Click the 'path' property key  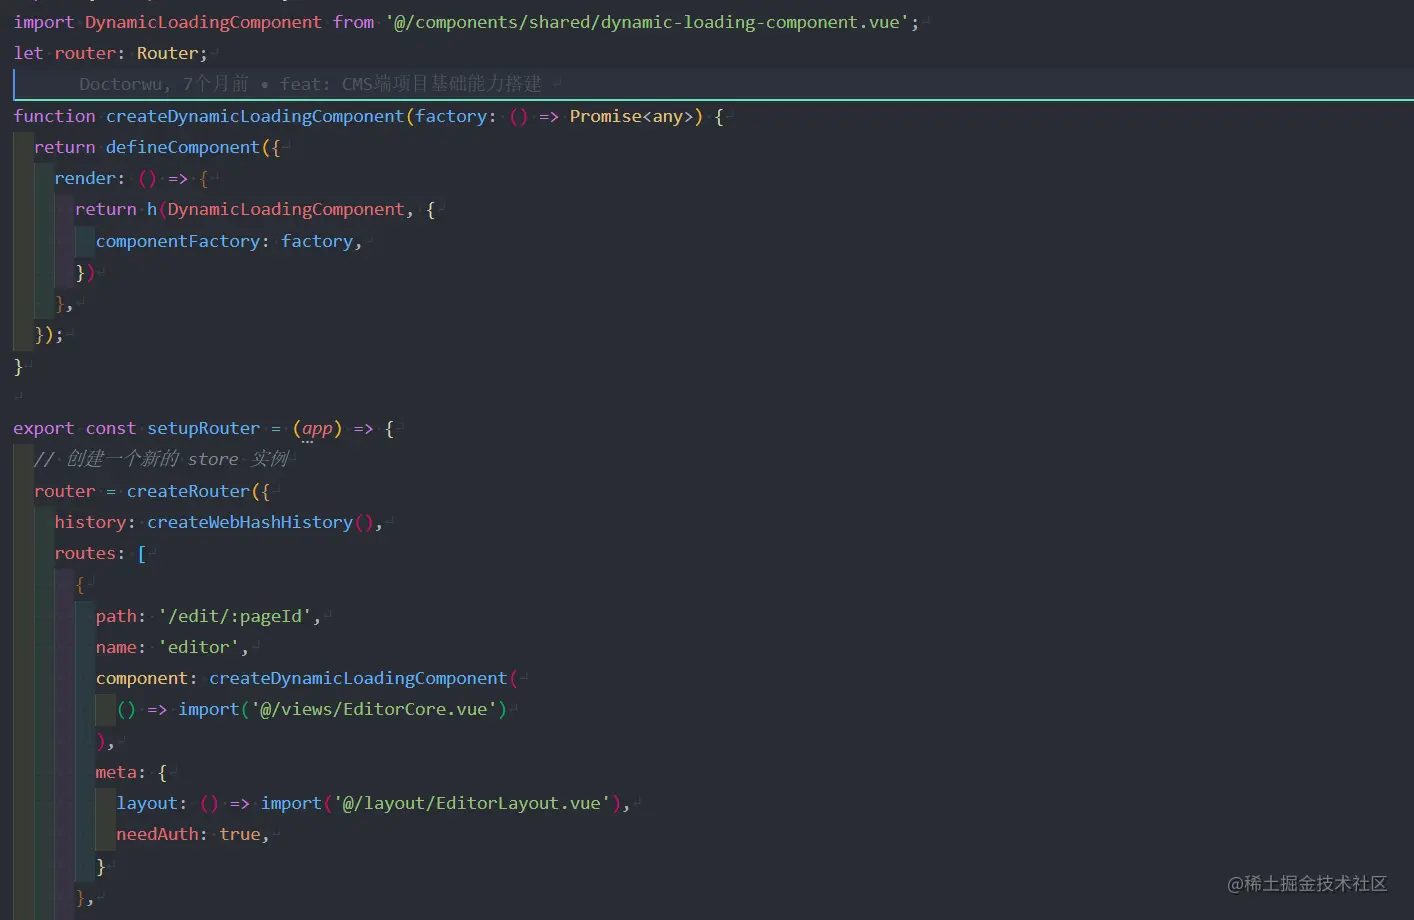(116, 616)
